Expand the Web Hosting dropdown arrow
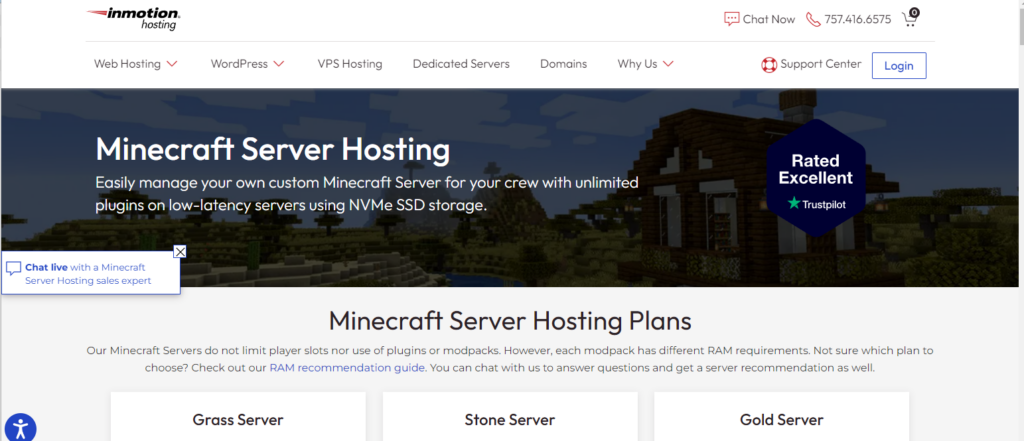Viewport: 1024px width, 441px height. (x=172, y=64)
